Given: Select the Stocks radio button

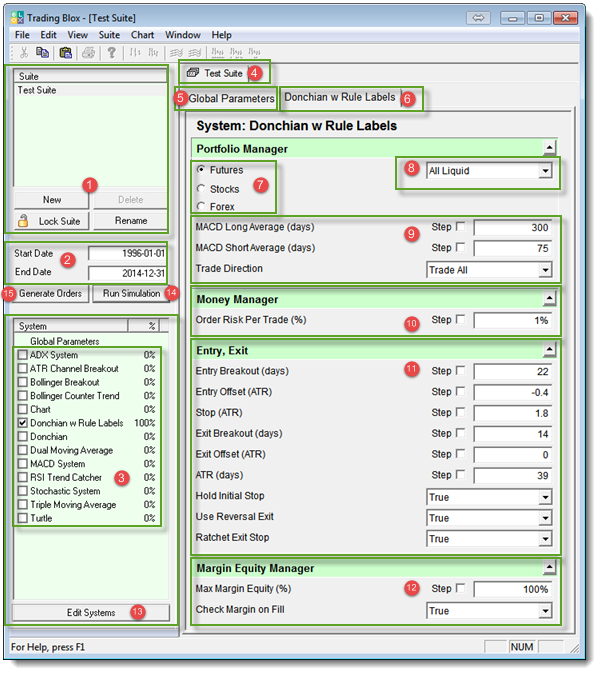Looking at the screenshot, I should [201, 189].
